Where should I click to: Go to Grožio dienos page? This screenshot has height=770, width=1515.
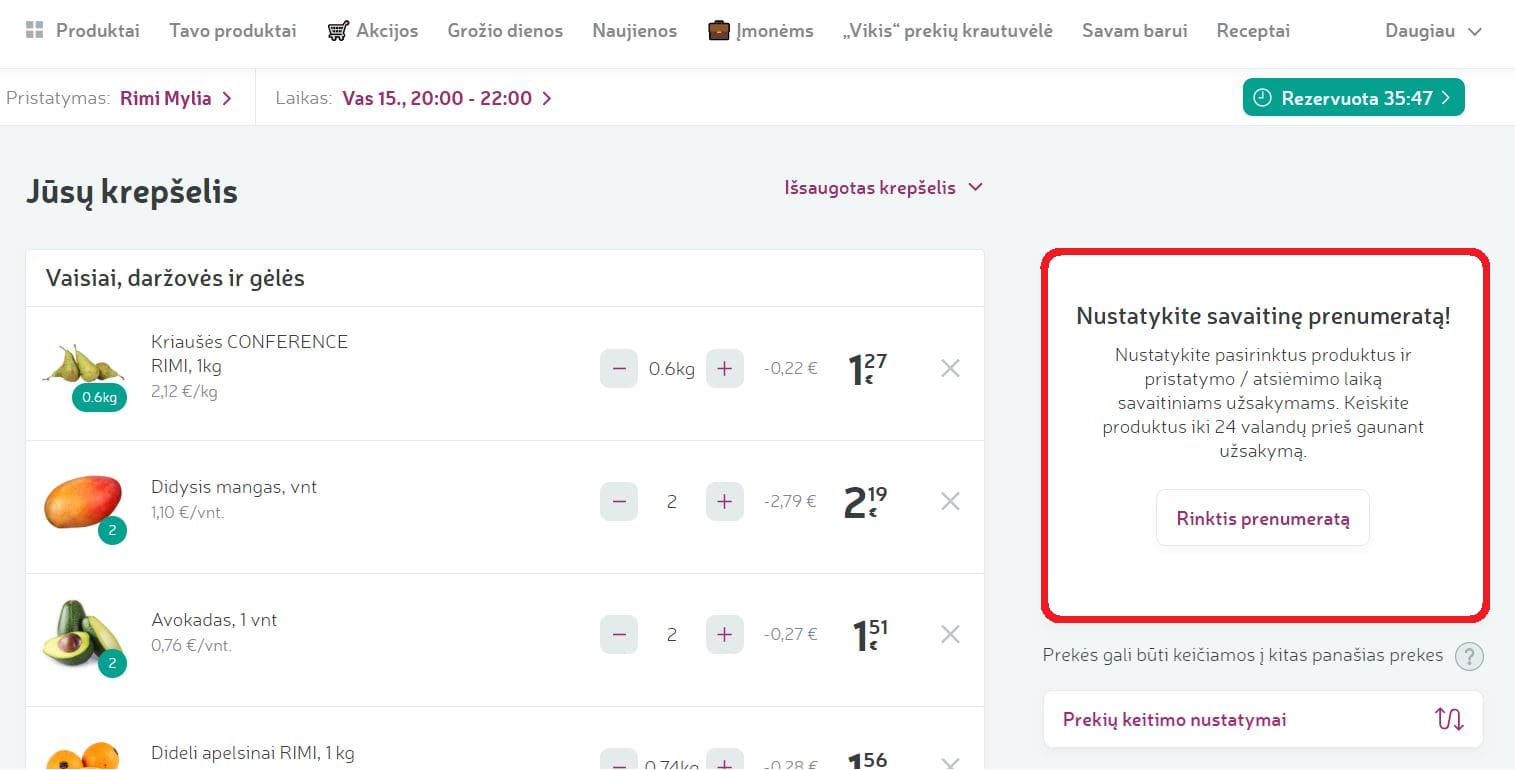point(505,31)
